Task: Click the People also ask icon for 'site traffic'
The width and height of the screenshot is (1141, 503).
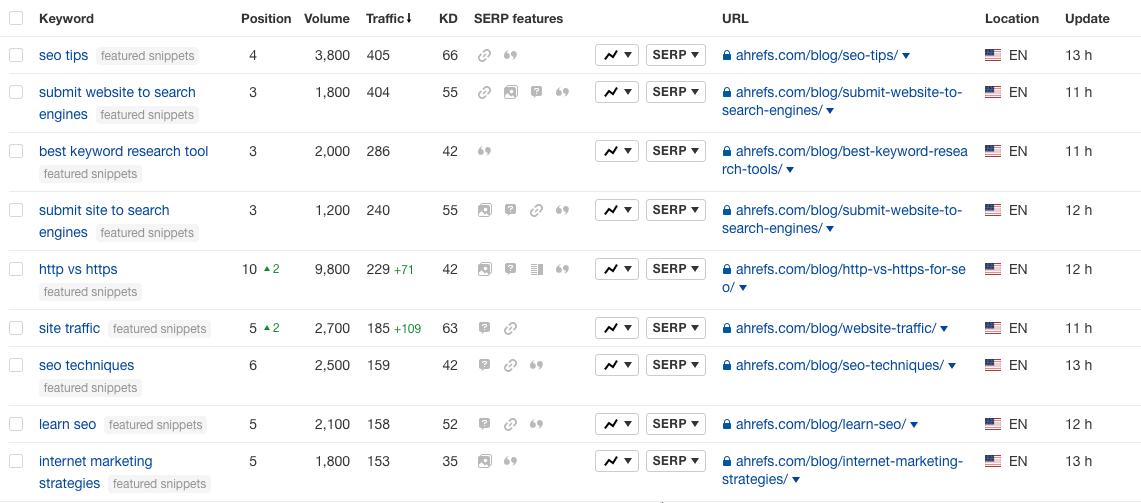Action: click(x=485, y=328)
